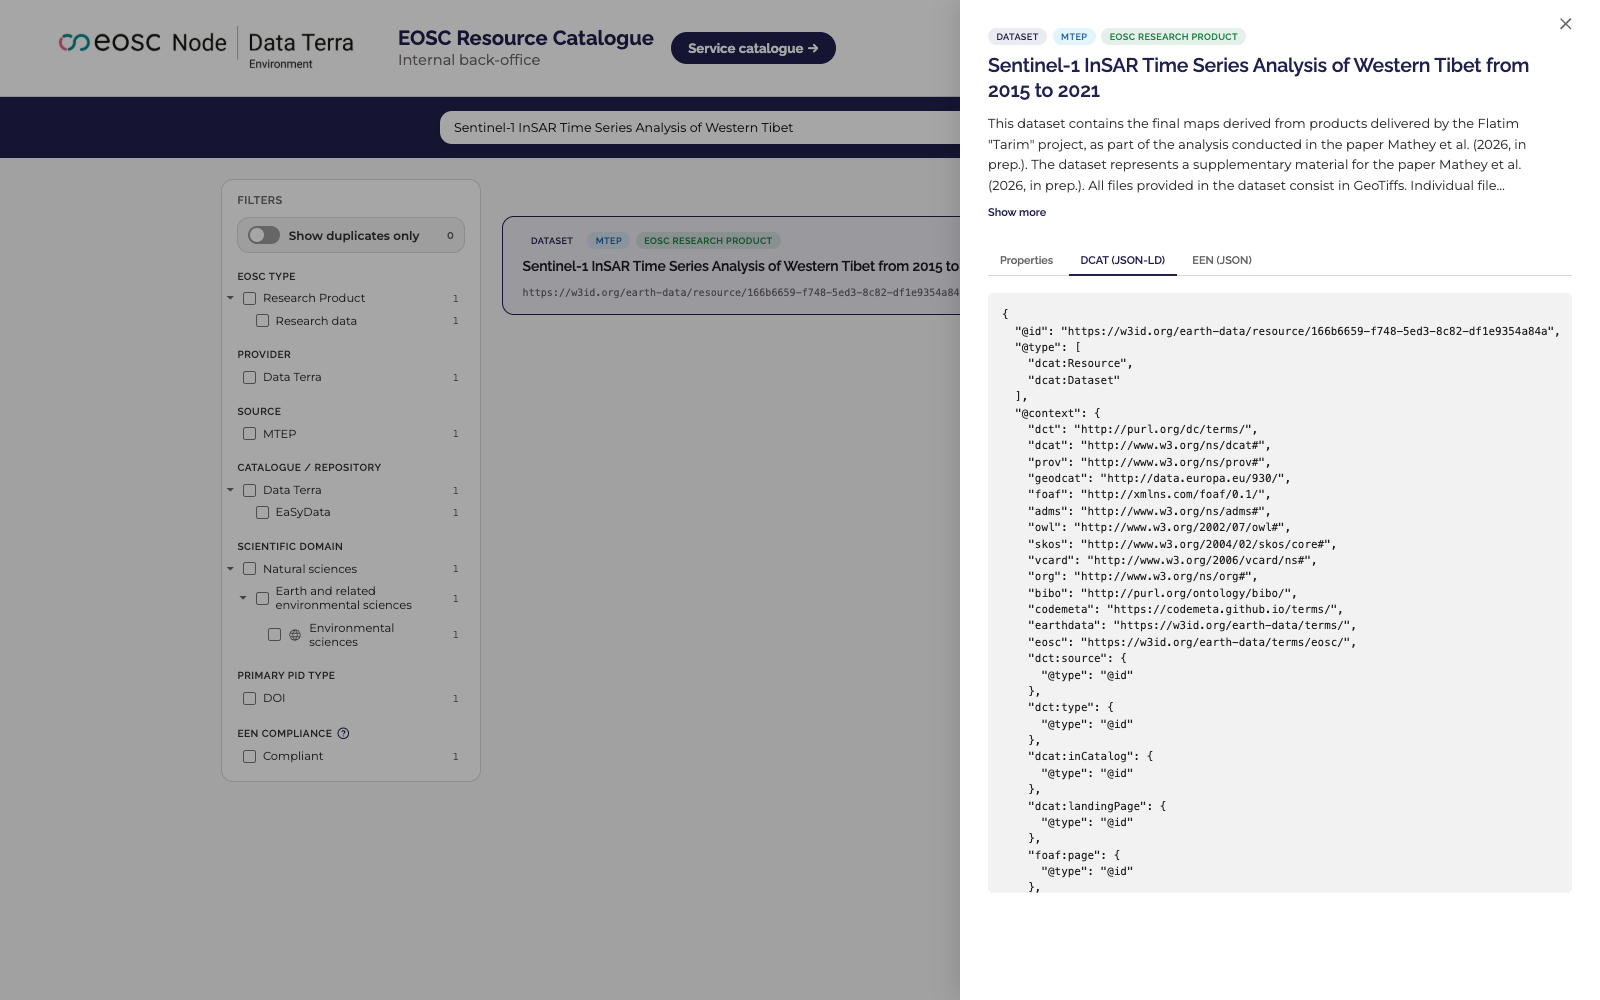Check the Research Product checkbox
1600x1000 pixels.
249,298
